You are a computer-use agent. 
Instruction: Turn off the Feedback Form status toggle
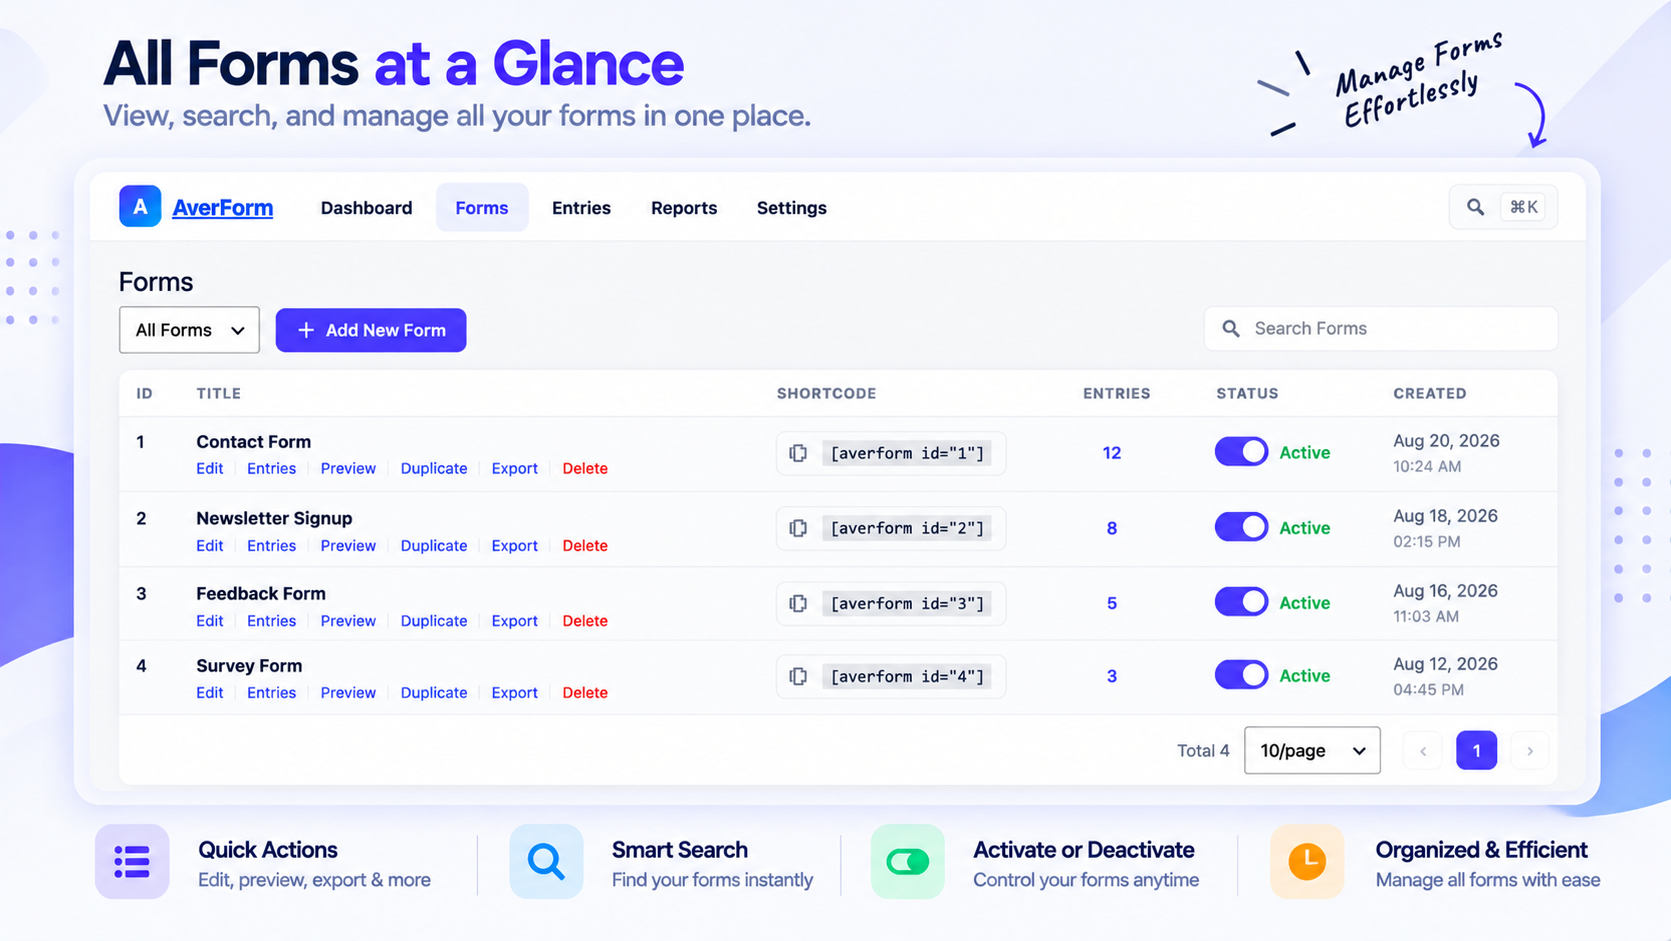(1241, 602)
